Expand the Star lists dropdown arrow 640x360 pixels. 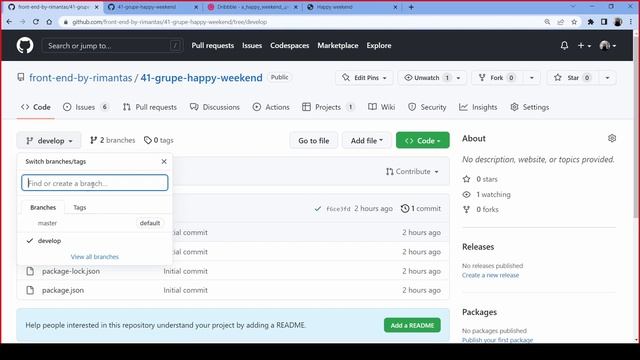click(607, 78)
